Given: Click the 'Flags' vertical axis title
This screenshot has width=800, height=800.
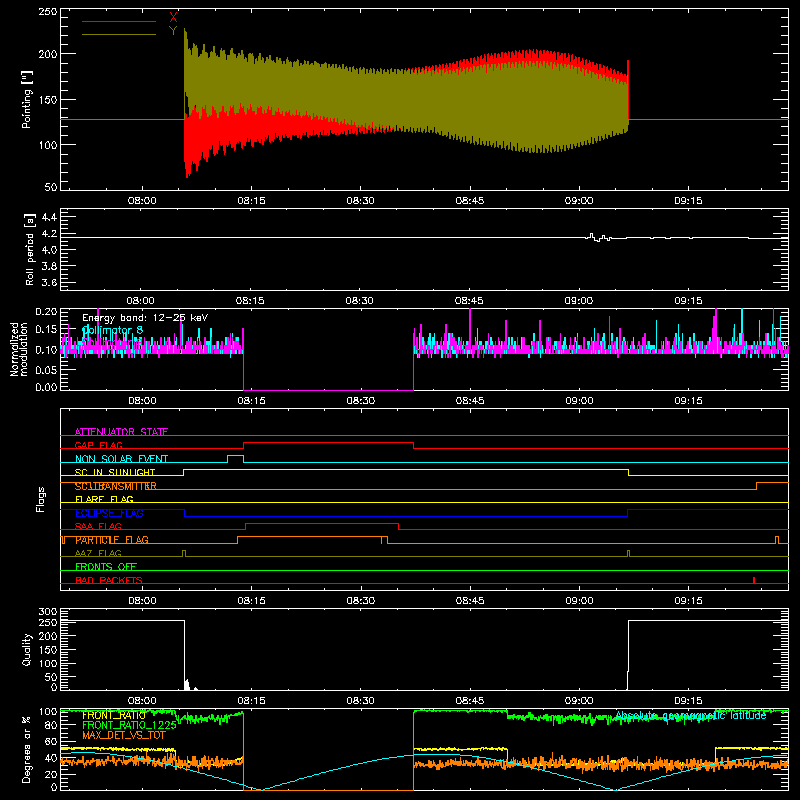Looking at the screenshot, I should 40,499.
